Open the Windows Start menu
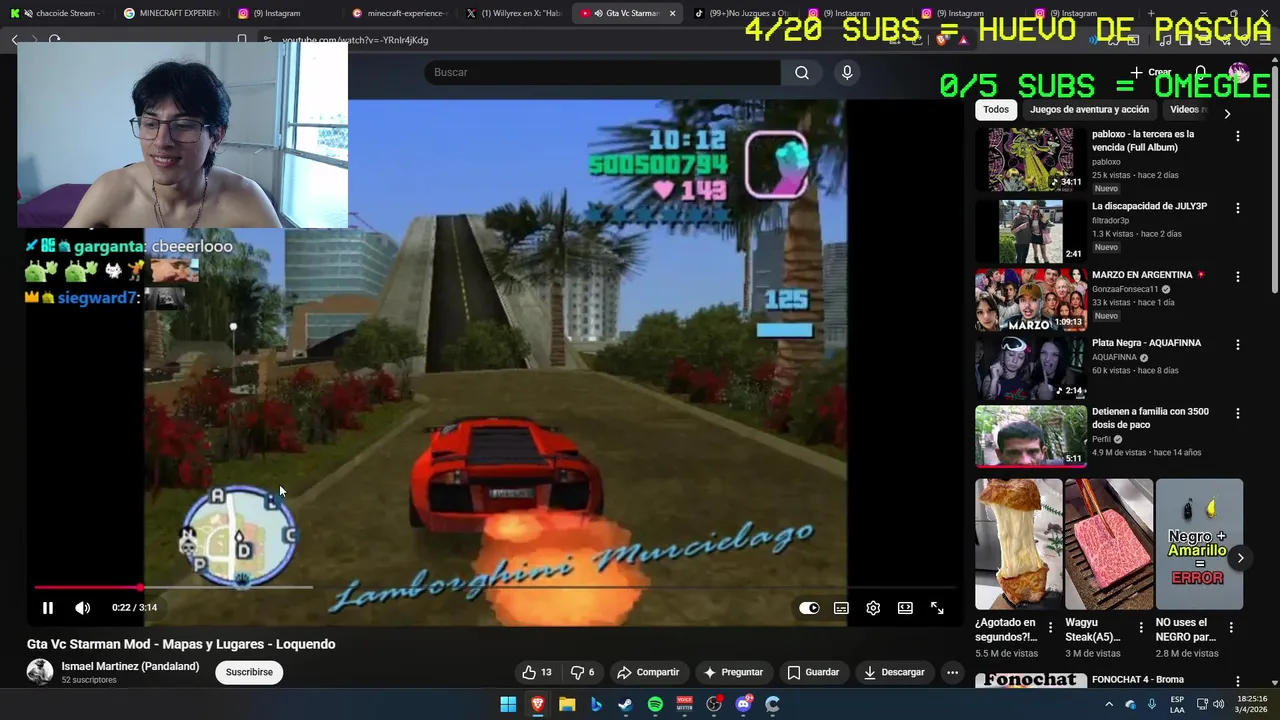This screenshot has width=1280, height=720. pos(508,704)
